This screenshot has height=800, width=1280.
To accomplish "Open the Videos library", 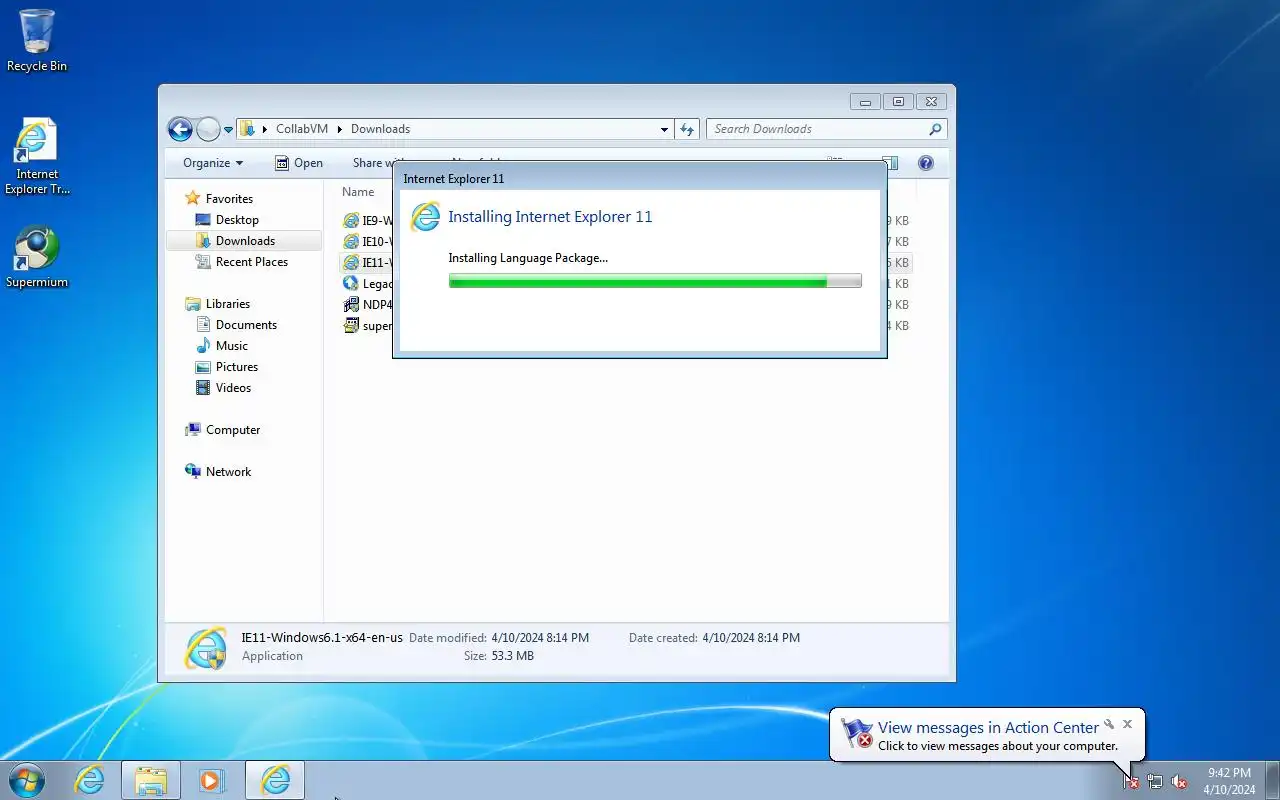I will (x=233, y=388).
